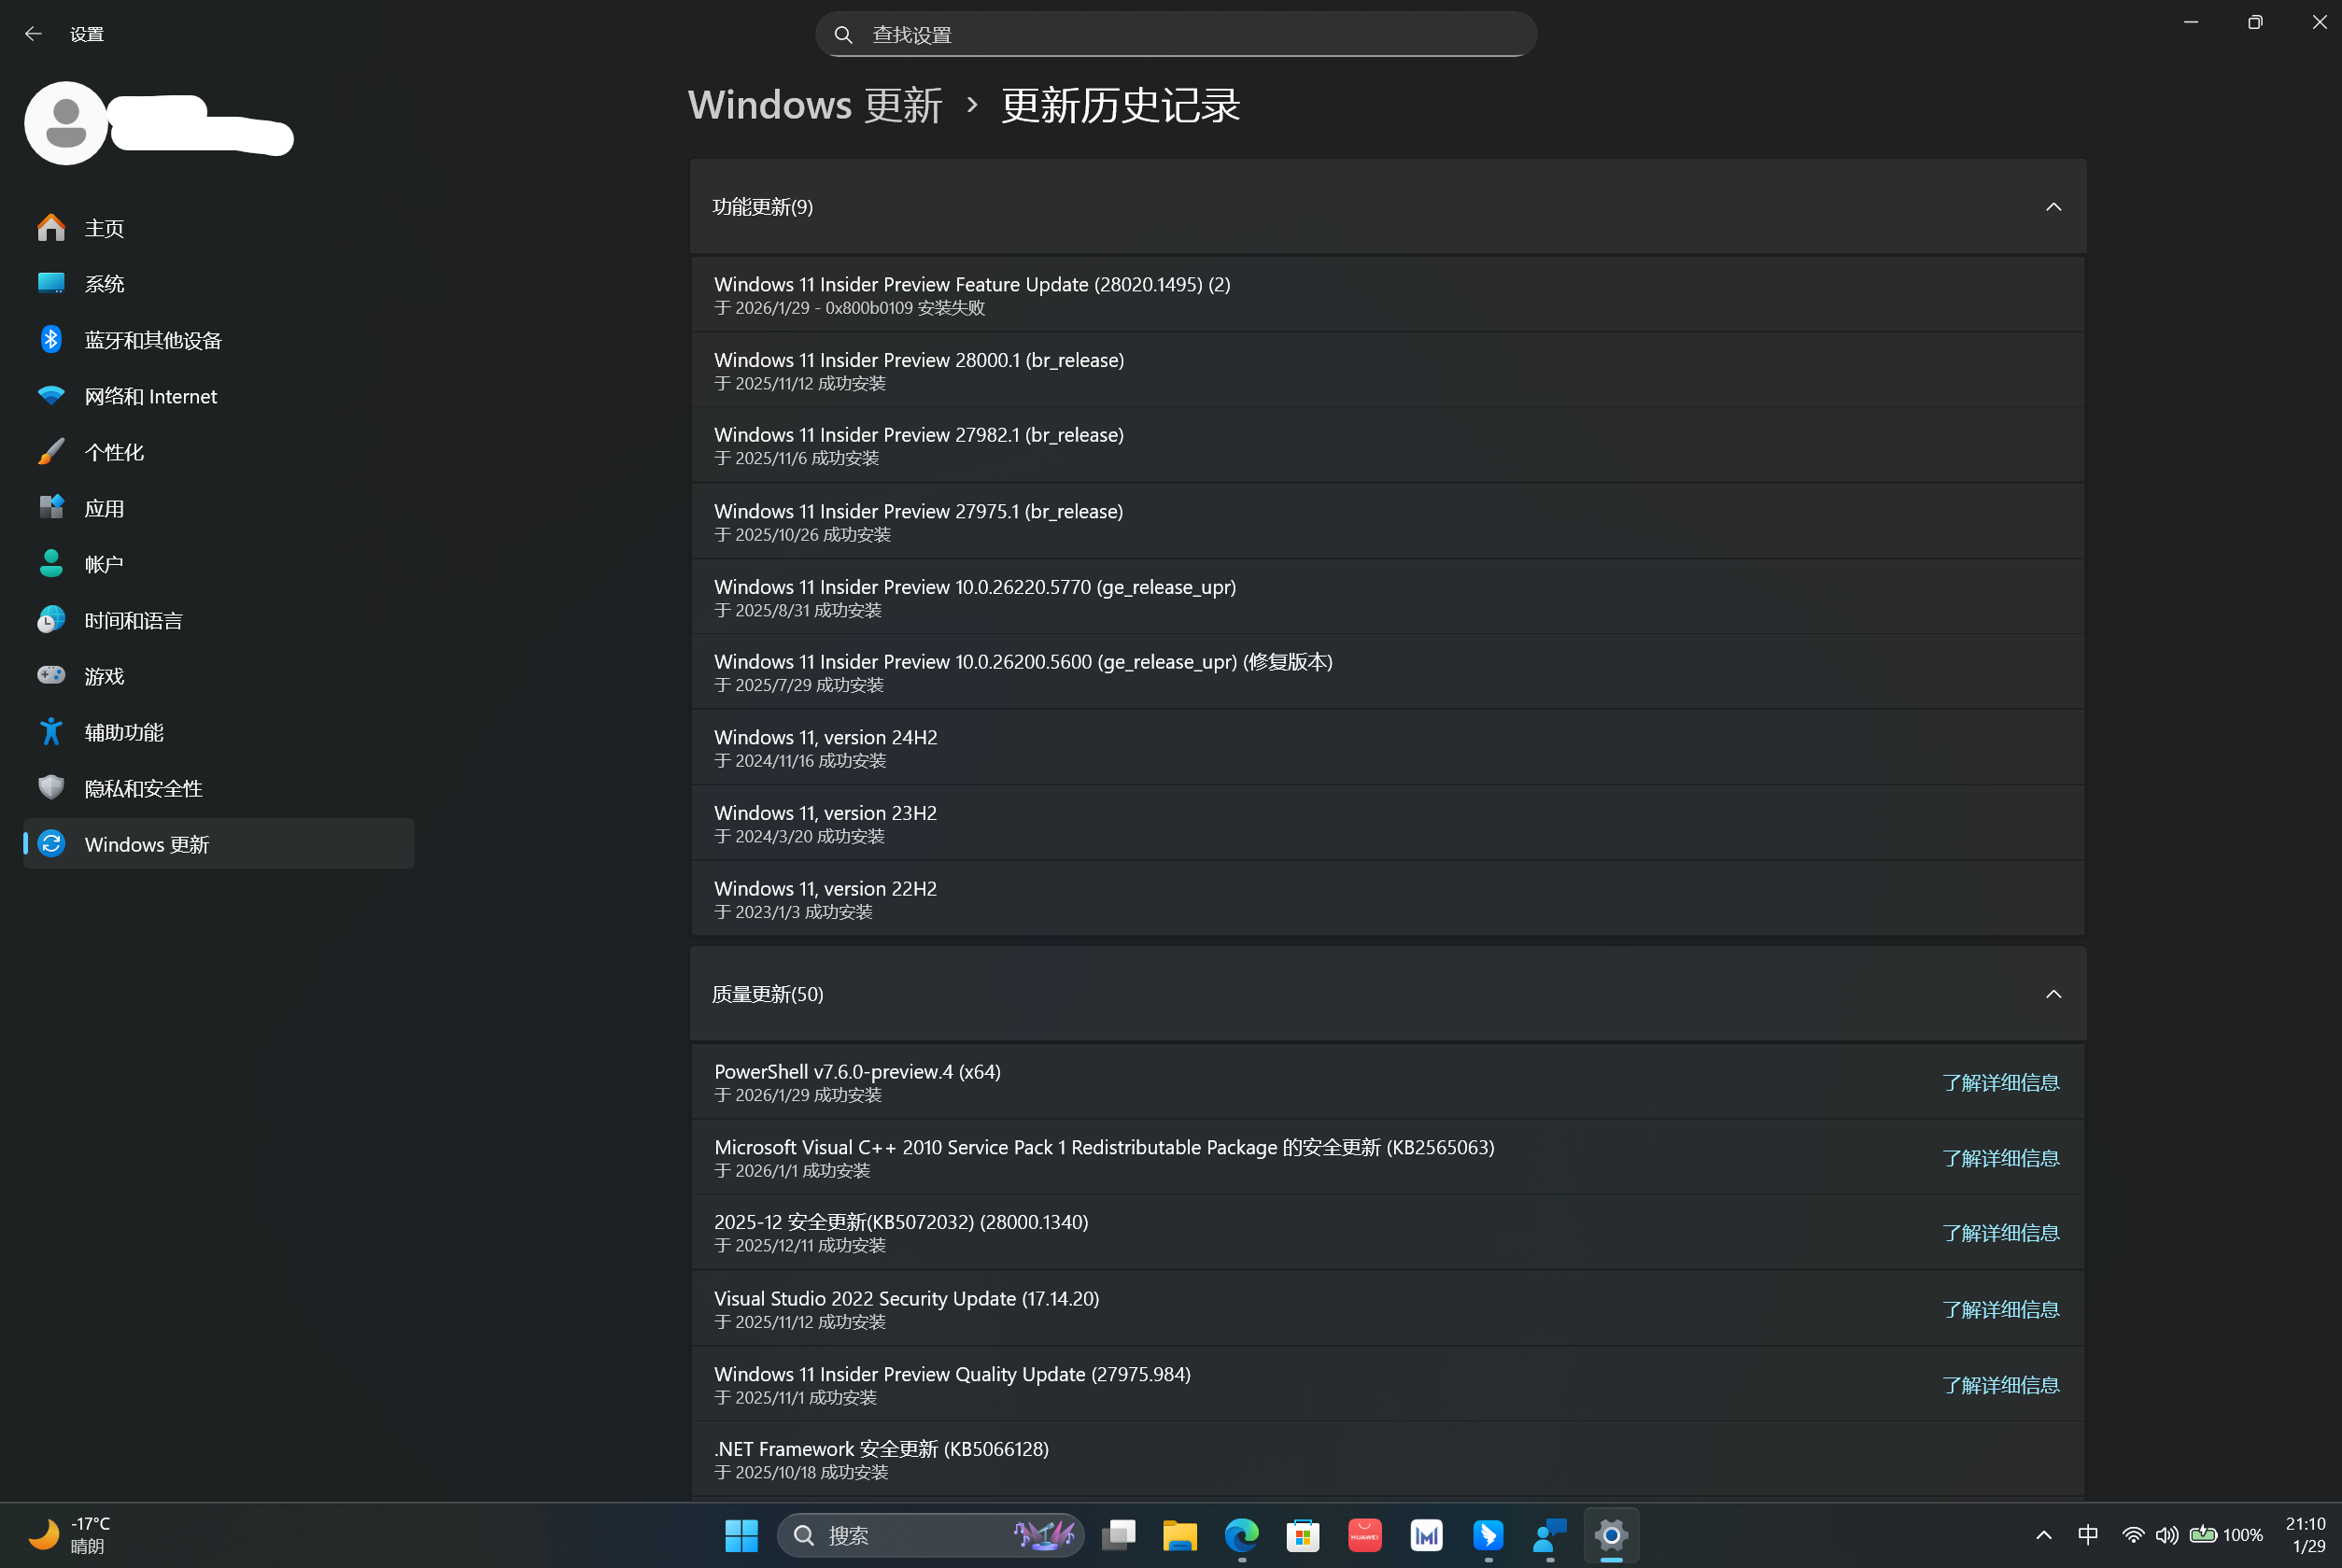Collapse the 功能更新(9) section
The width and height of the screenshot is (2342, 1568).
coord(2053,207)
